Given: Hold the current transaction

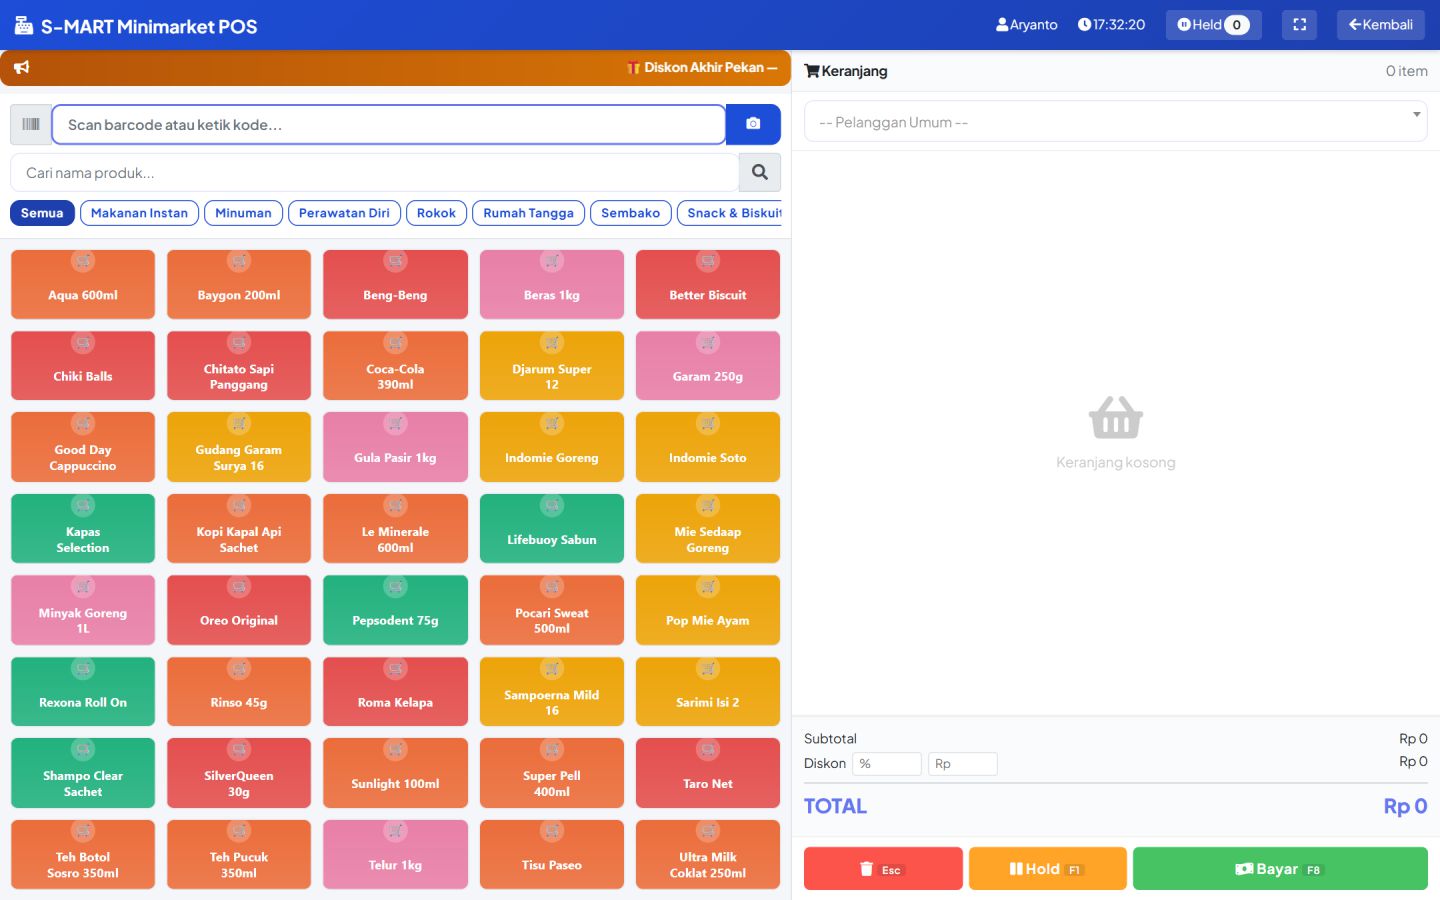Looking at the screenshot, I should (x=1047, y=869).
